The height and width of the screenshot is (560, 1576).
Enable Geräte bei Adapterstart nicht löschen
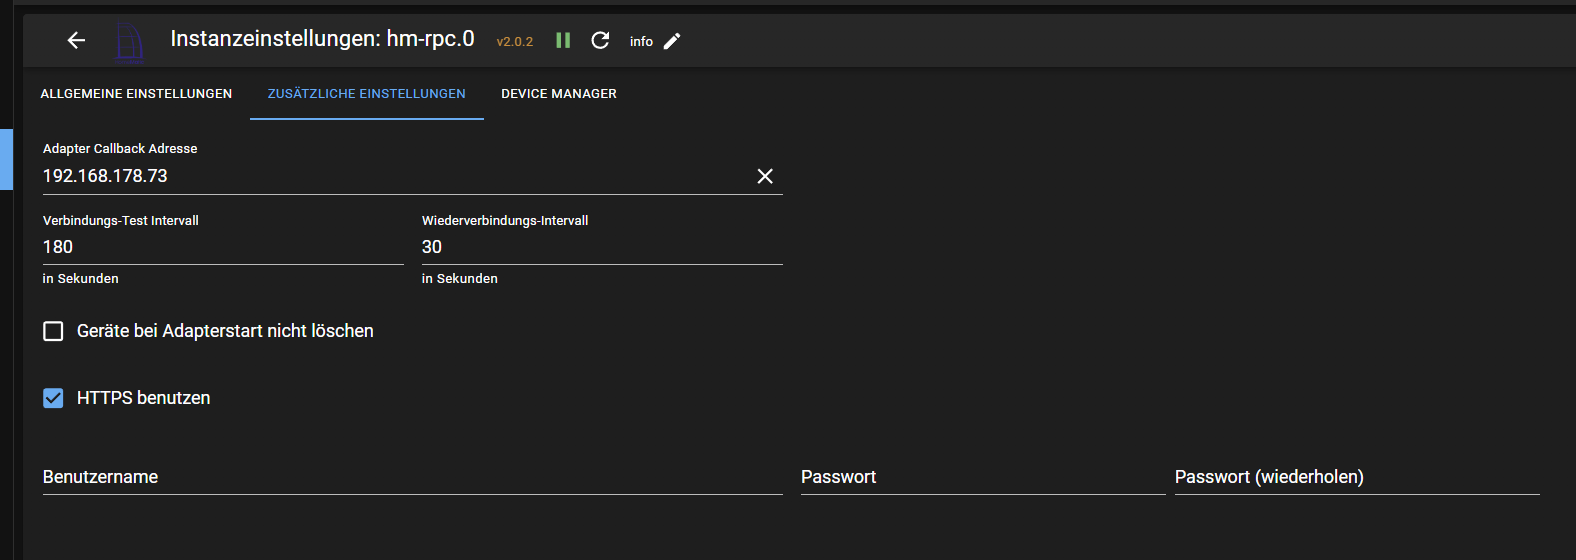pos(54,331)
